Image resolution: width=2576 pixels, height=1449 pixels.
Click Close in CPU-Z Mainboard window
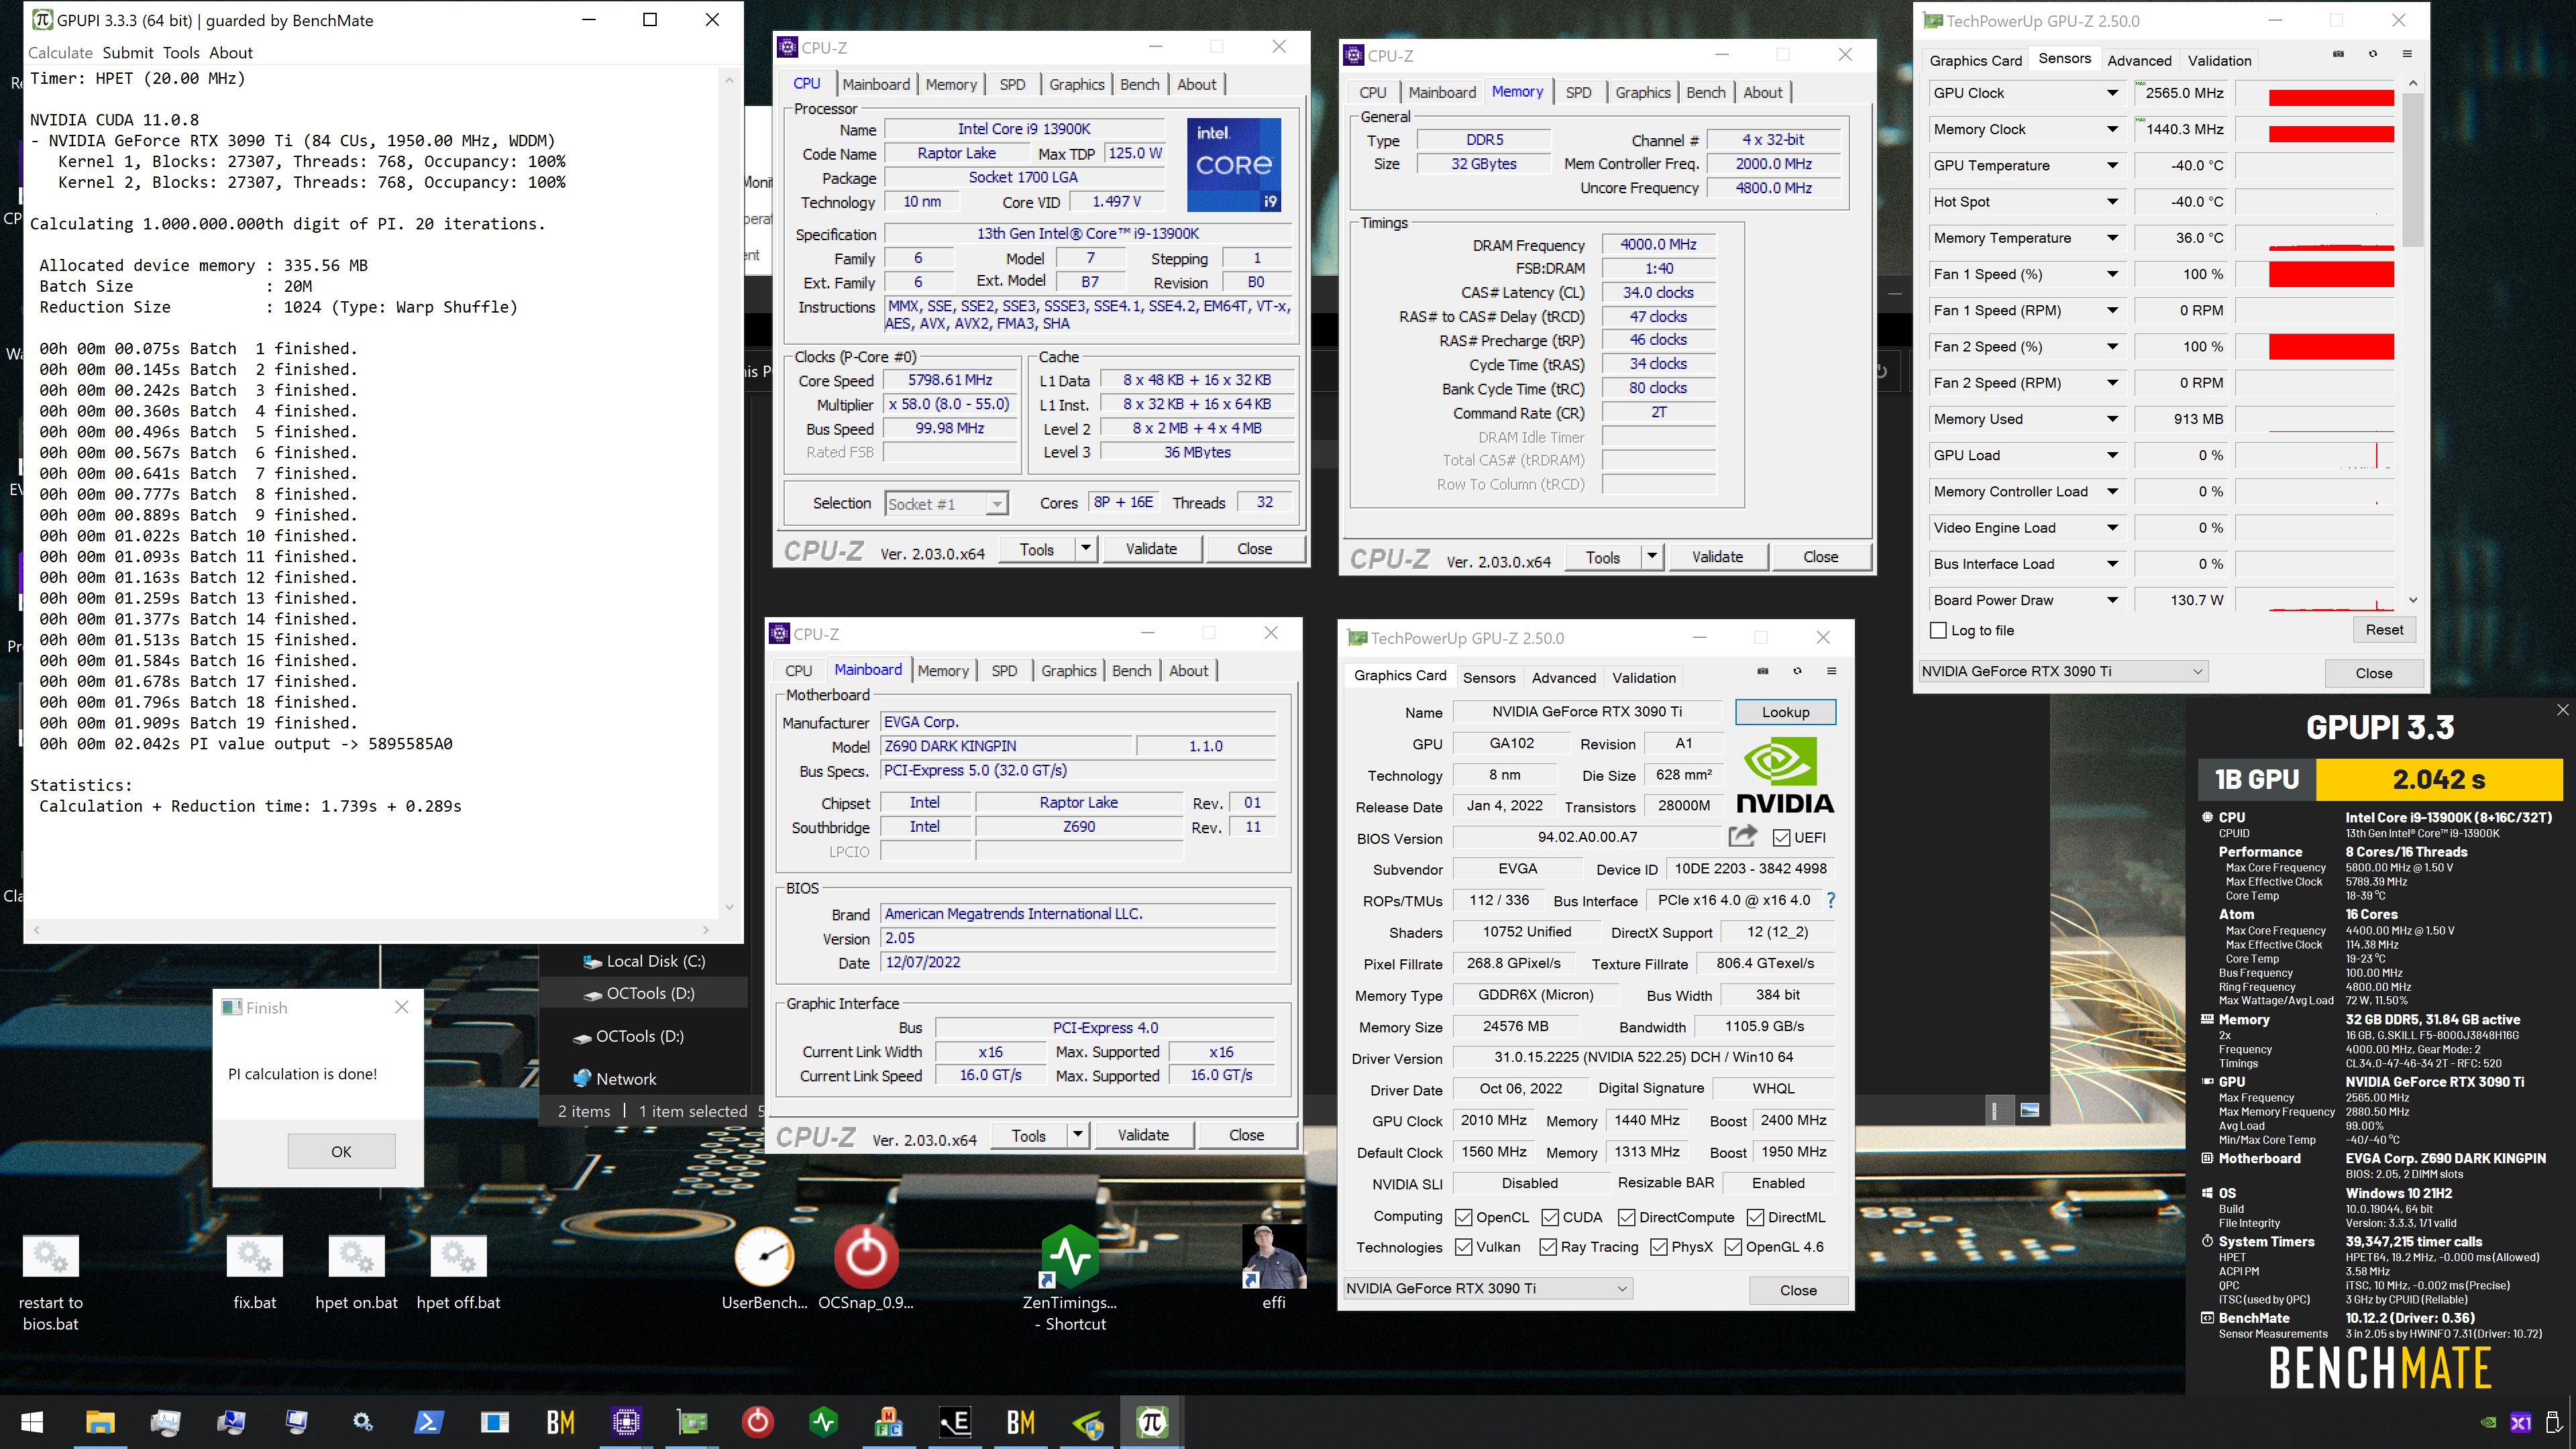pyautogui.click(x=1246, y=1135)
